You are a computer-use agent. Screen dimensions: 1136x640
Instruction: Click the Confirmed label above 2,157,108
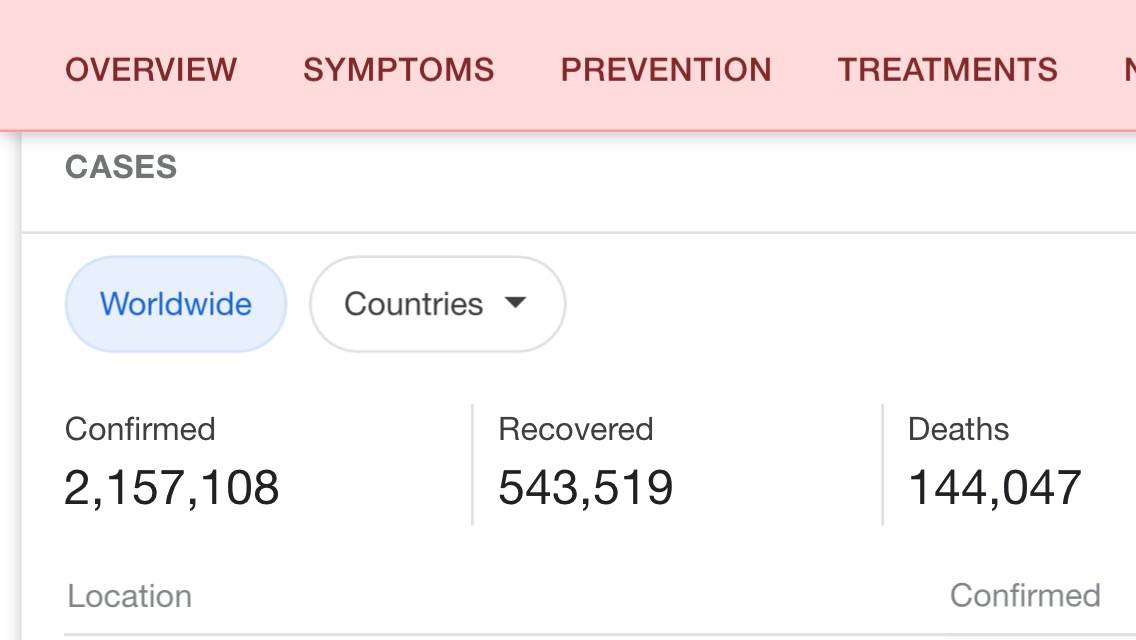(x=140, y=429)
